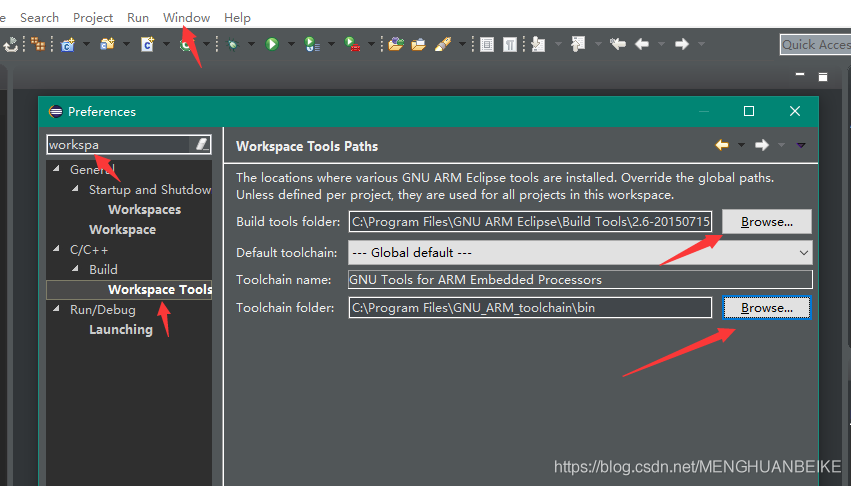Open dropdown next to Search flashlight icon

(x=462, y=44)
